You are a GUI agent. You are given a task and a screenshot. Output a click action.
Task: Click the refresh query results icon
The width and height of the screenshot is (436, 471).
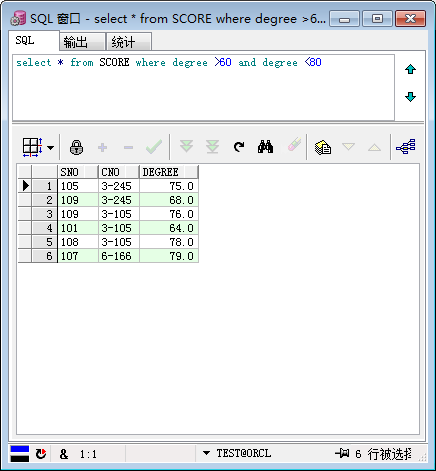tap(239, 147)
